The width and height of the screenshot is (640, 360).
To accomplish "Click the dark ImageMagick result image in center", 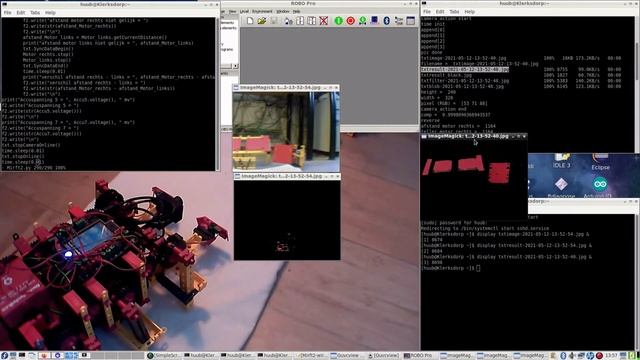I will [287, 220].
